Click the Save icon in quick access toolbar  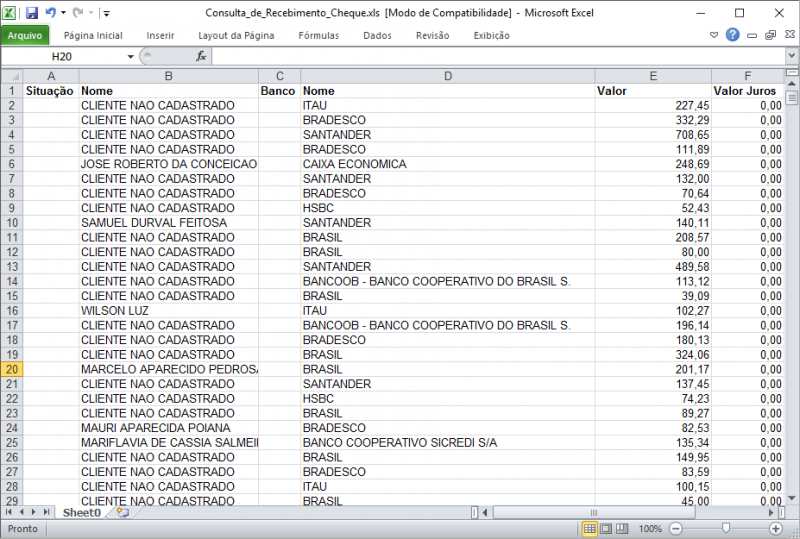pyautogui.click(x=32, y=13)
